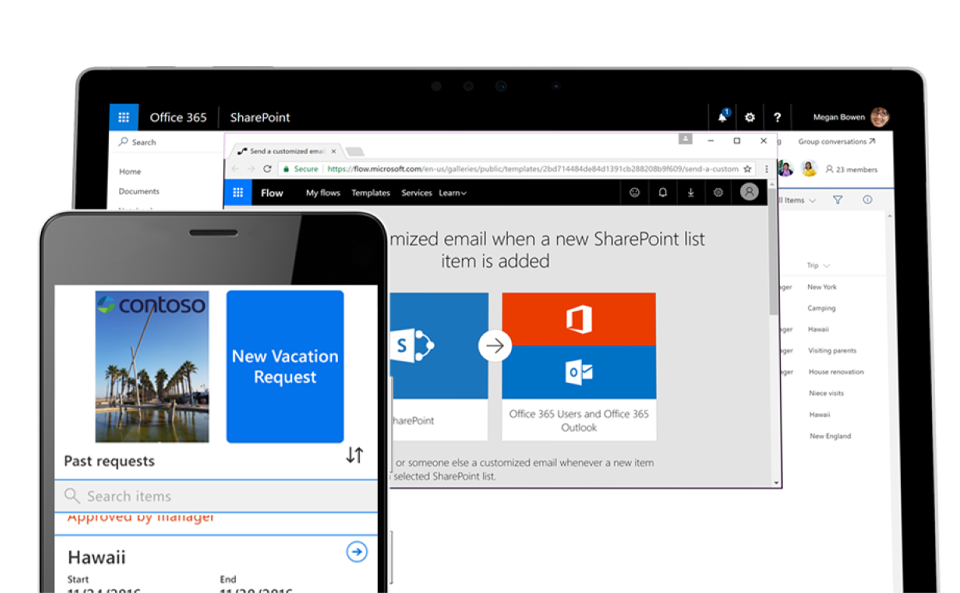Viewport: 960px width, 593px height.
Task: Click the Search items field on phone
Action: (x=216, y=496)
